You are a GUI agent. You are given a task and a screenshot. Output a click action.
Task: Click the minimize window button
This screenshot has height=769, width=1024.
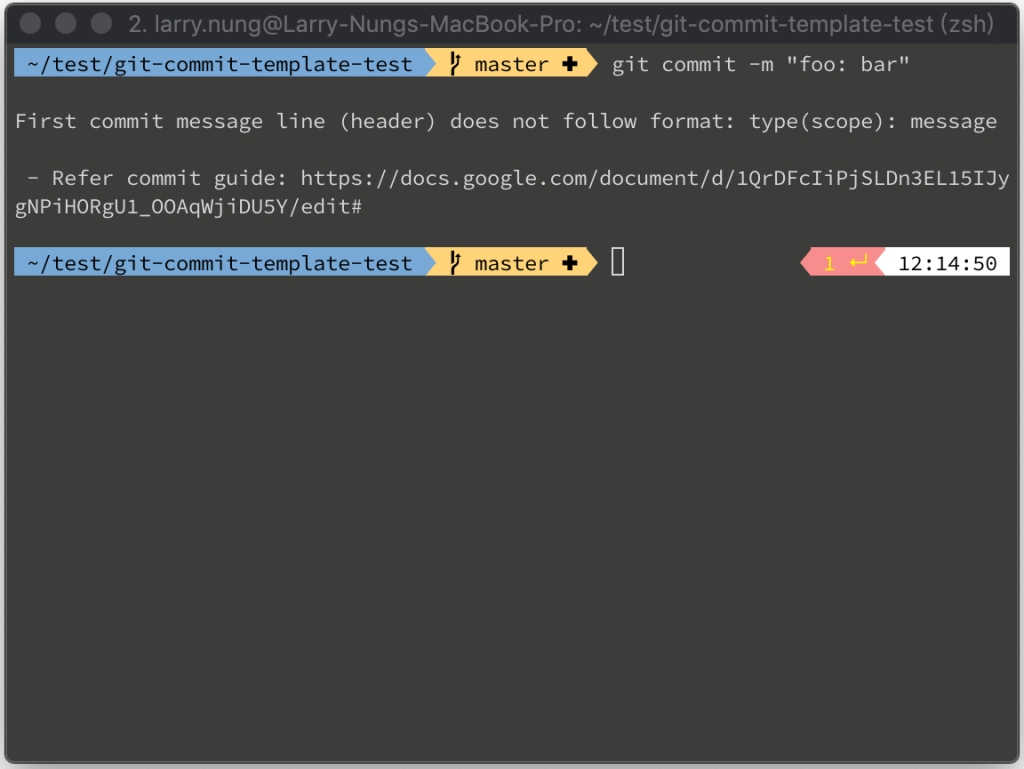pyautogui.click(x=65, y=23)
